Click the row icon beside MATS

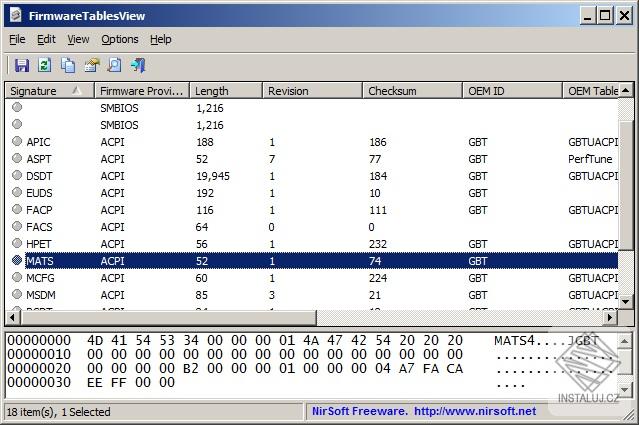tap(17, 260)
